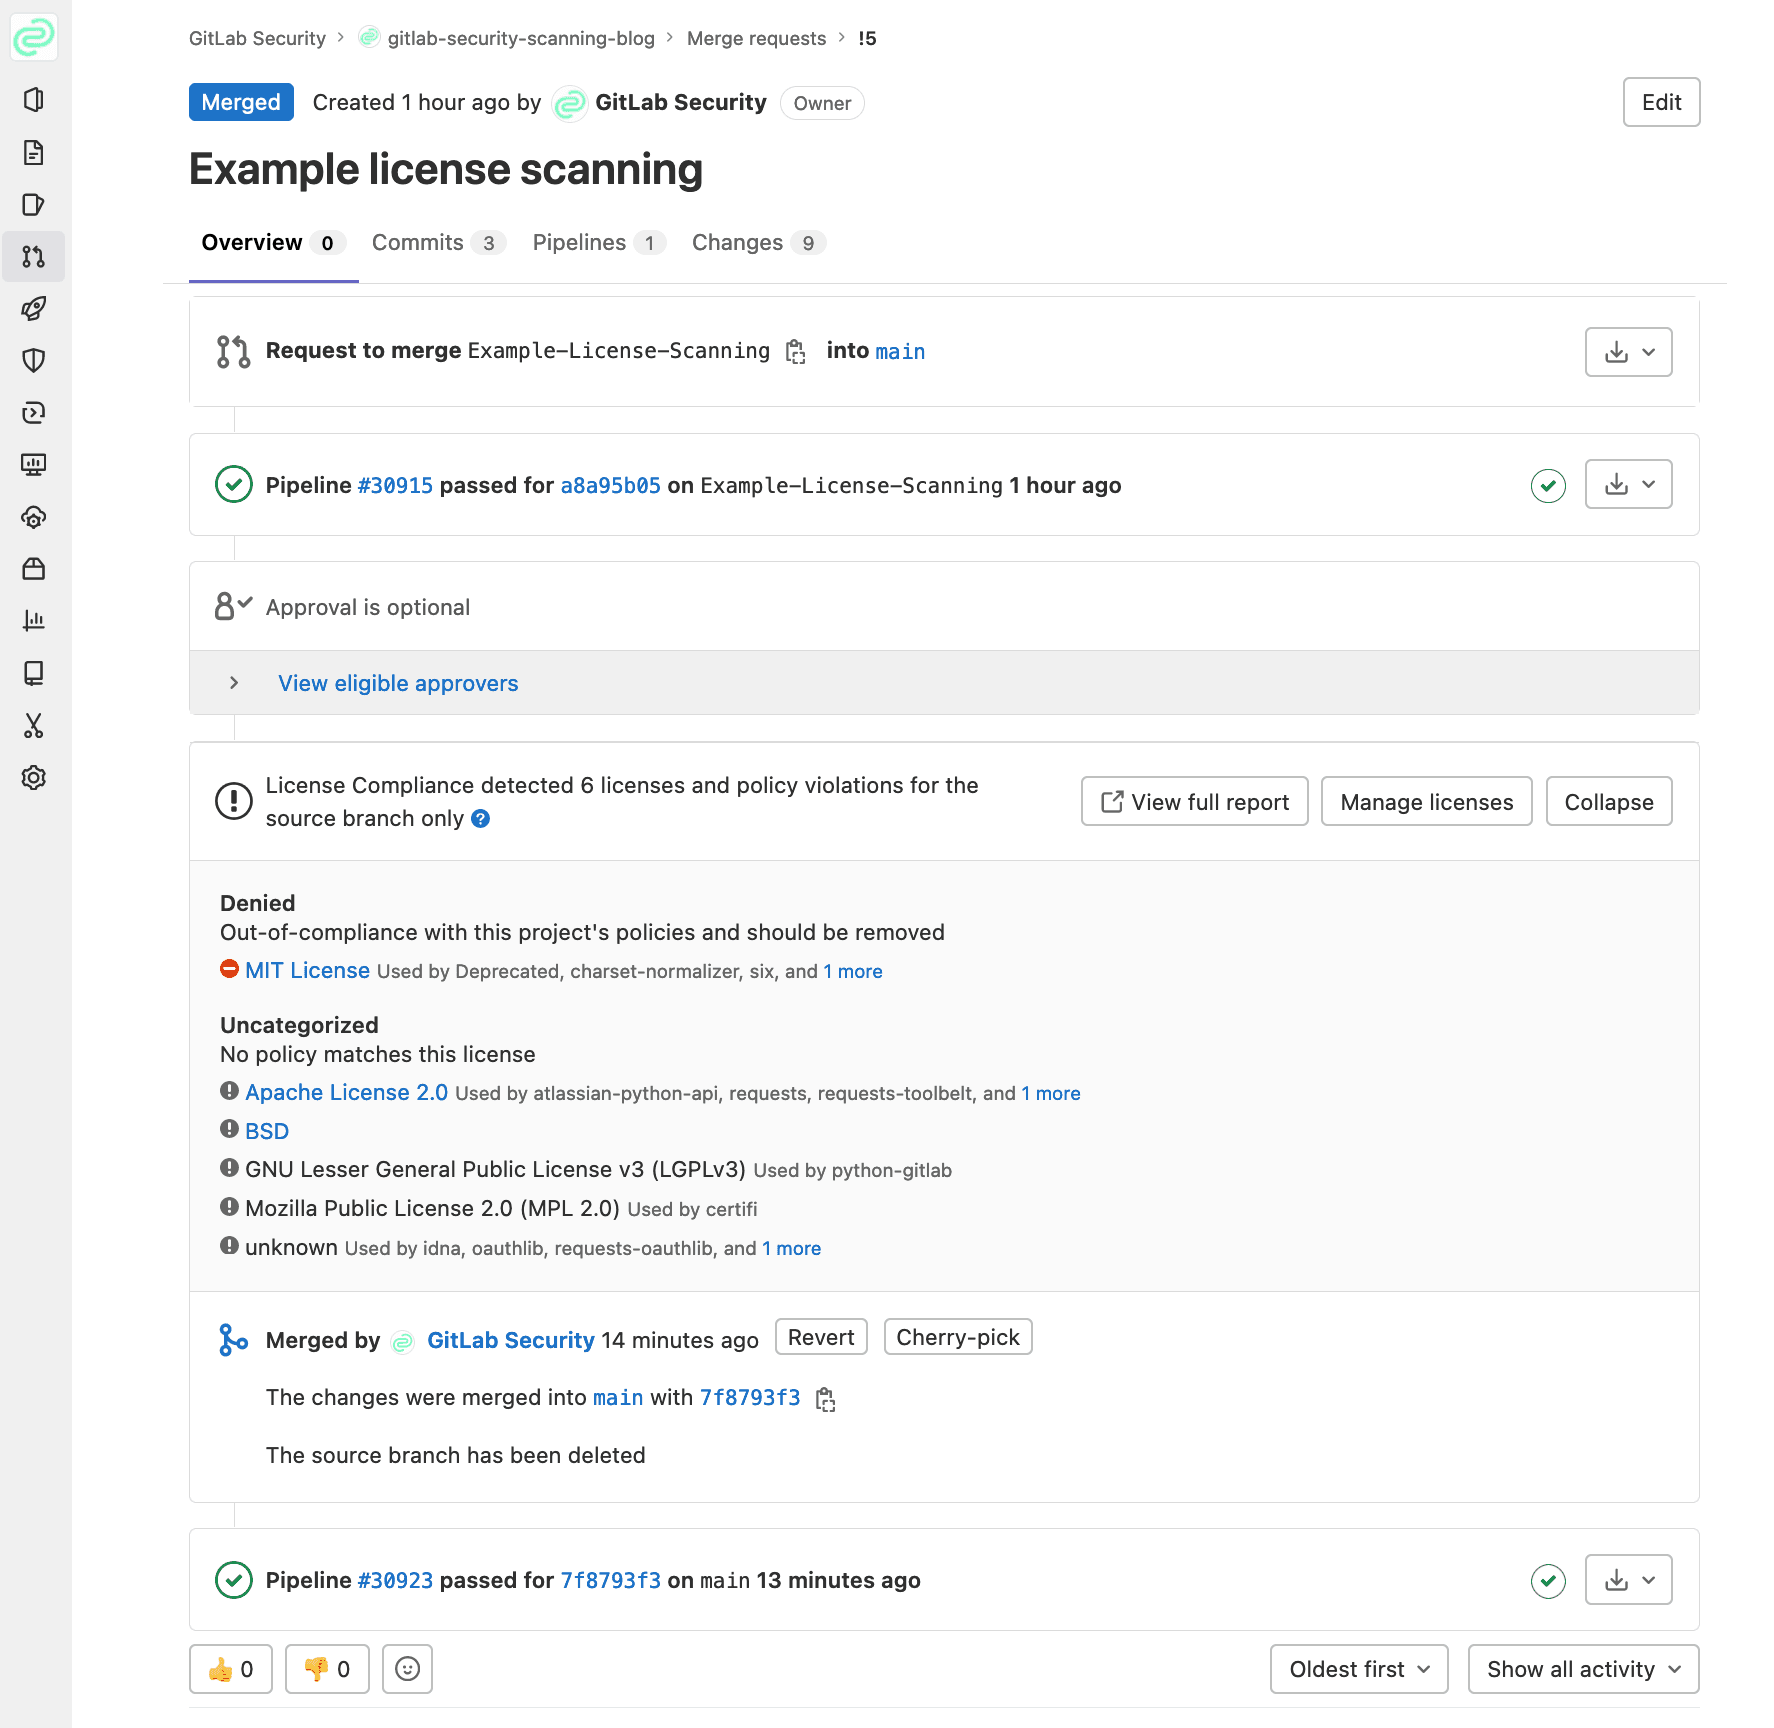Open pipeline #30915 link
This screenshot has height=1728, width=1774.
(395, 486)
